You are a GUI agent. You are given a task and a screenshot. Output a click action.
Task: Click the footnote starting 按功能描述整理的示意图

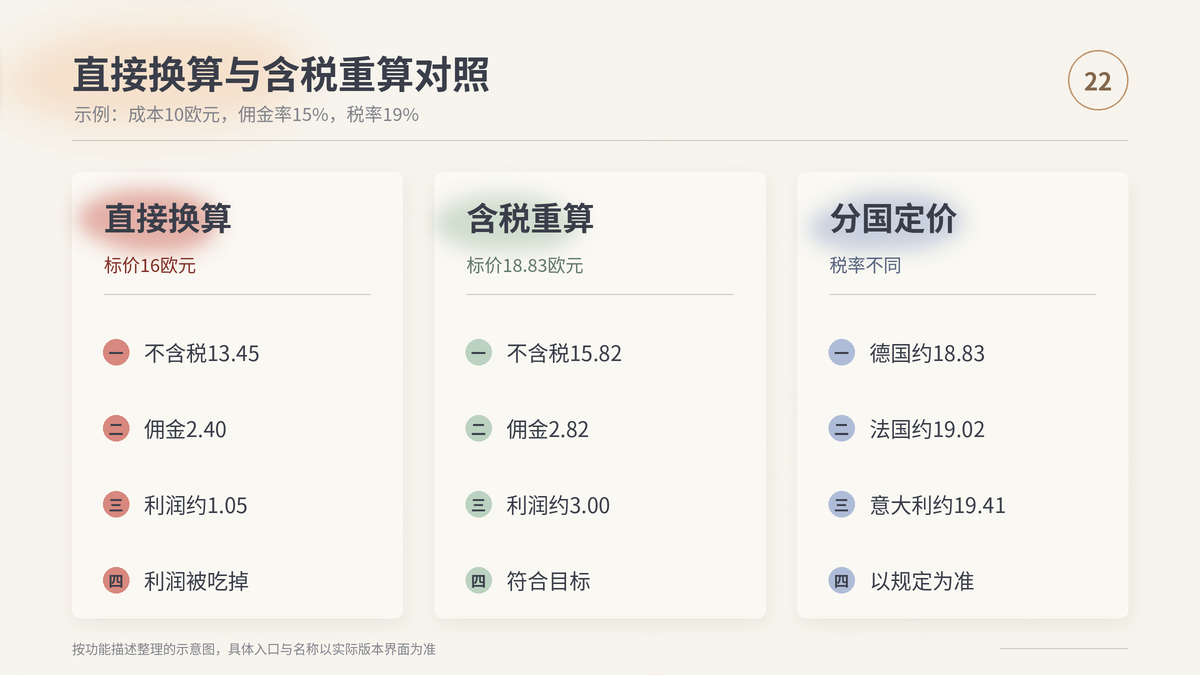pos(254,649)
